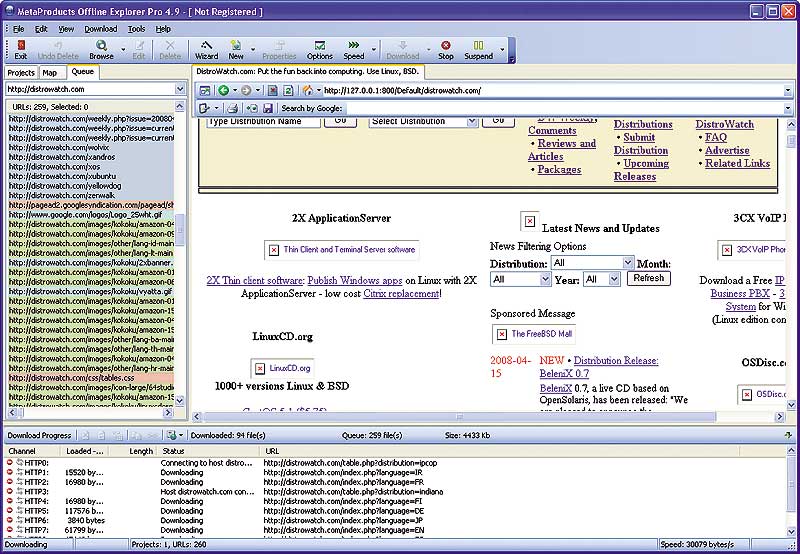Click the browser address URL field
Image resolution: width=800 pixels, height=554 pixels.
pyautogui.click(x=553, y=91)
